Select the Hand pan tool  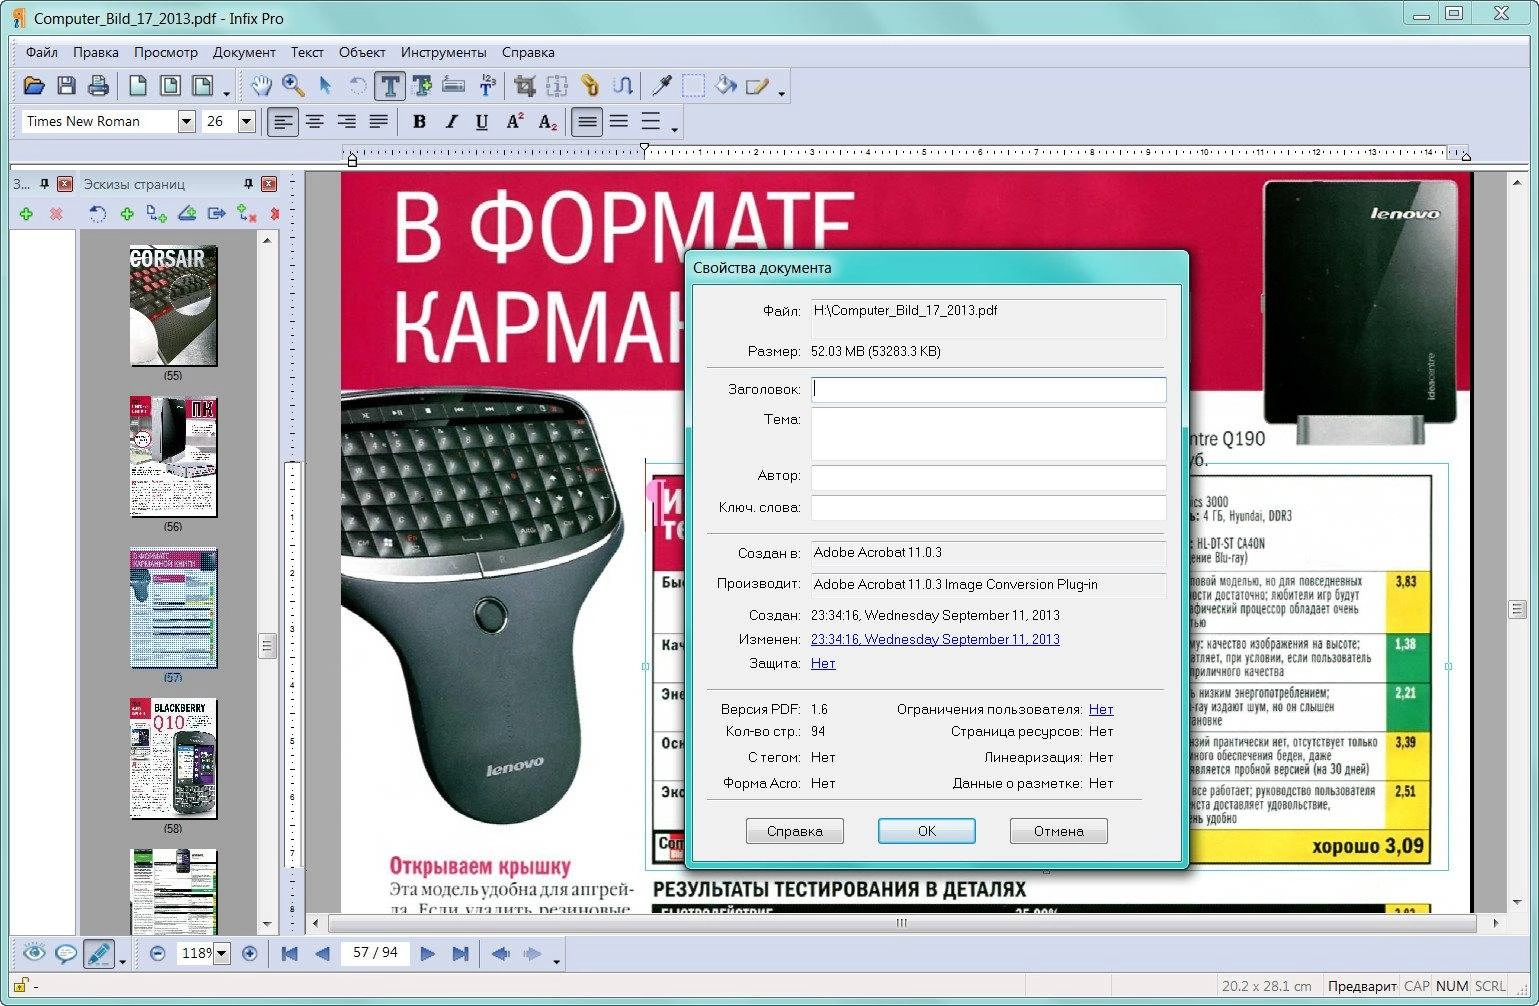261,86
